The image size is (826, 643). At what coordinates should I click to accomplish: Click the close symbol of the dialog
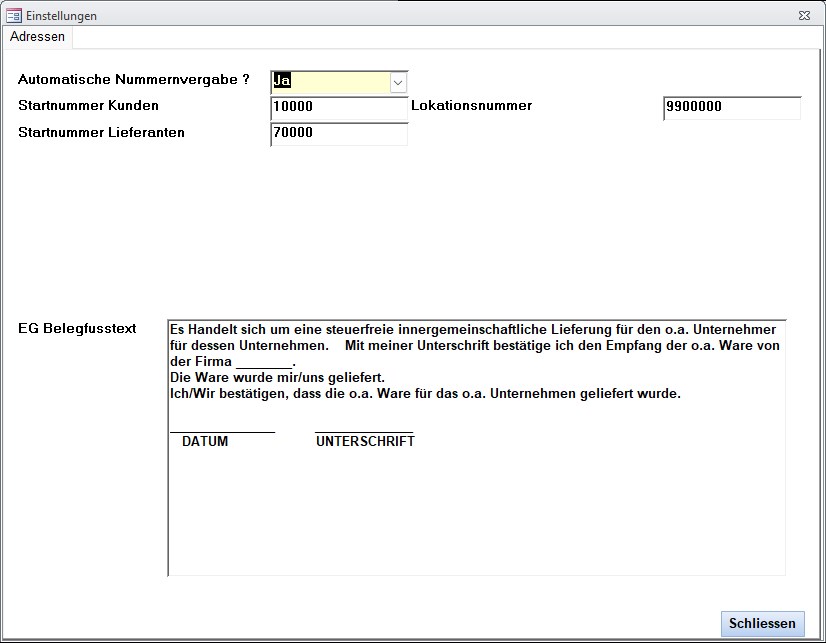pos(803,14)
